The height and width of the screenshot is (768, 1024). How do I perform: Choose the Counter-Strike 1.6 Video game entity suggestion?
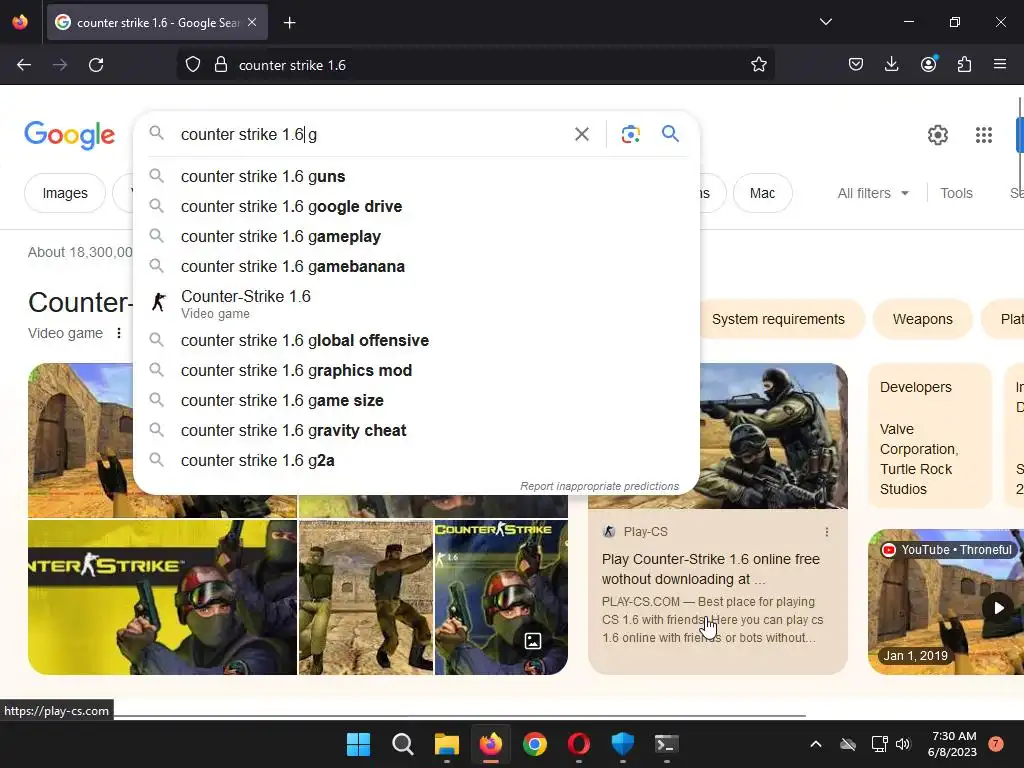[x=416, y=304]
